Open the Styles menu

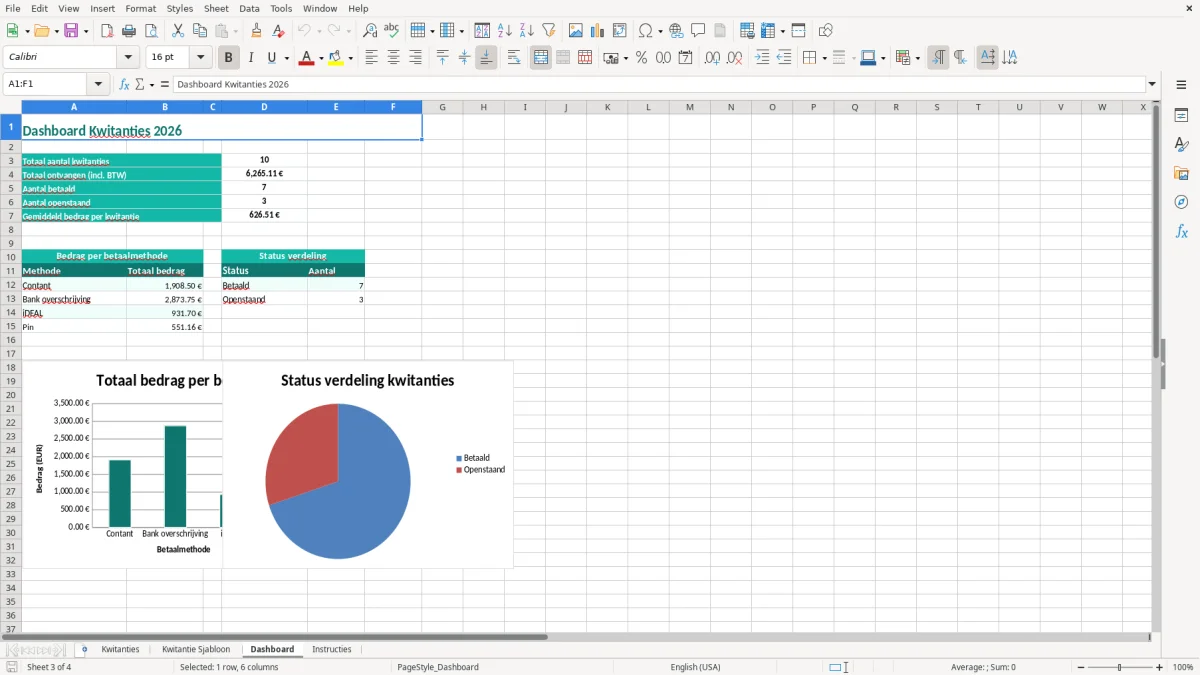coord(180,8)
